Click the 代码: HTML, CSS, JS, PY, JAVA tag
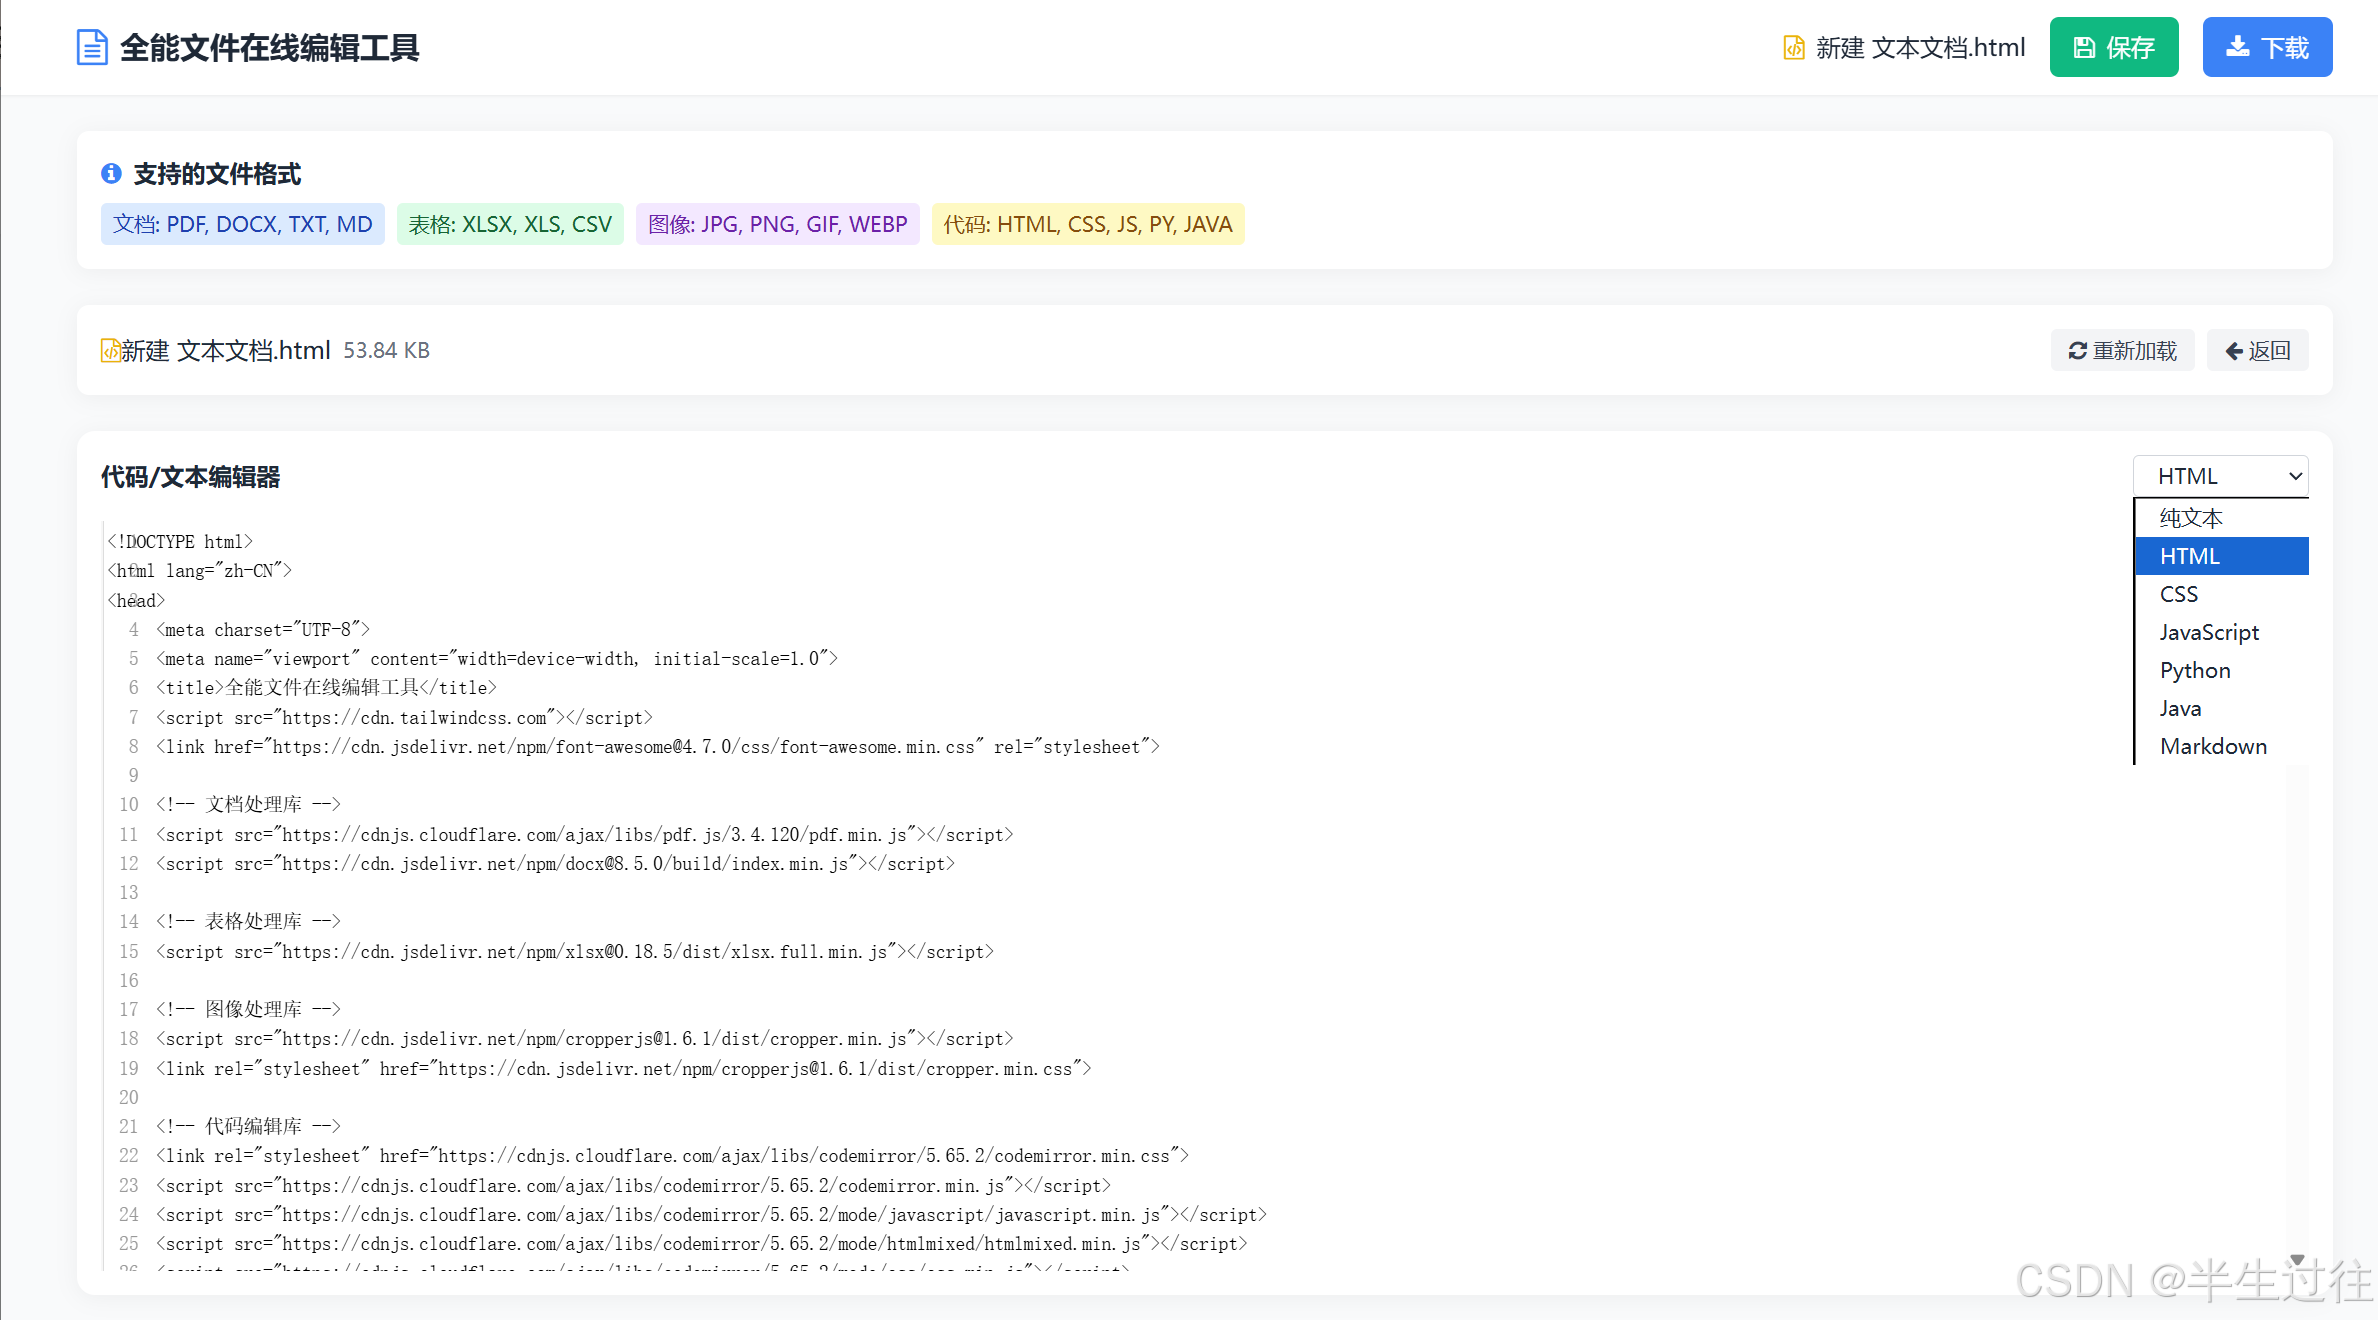Image resolution: width=2378 pixels, height=1320 pixels. pyautogui.click(x=1088, y=224)
